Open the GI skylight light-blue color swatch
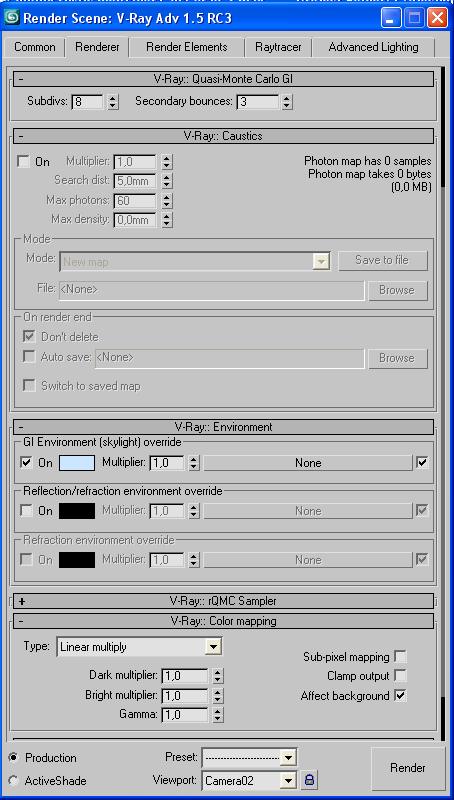The width and height of the screenshot is (454, 800). click(x=77, y=463)
